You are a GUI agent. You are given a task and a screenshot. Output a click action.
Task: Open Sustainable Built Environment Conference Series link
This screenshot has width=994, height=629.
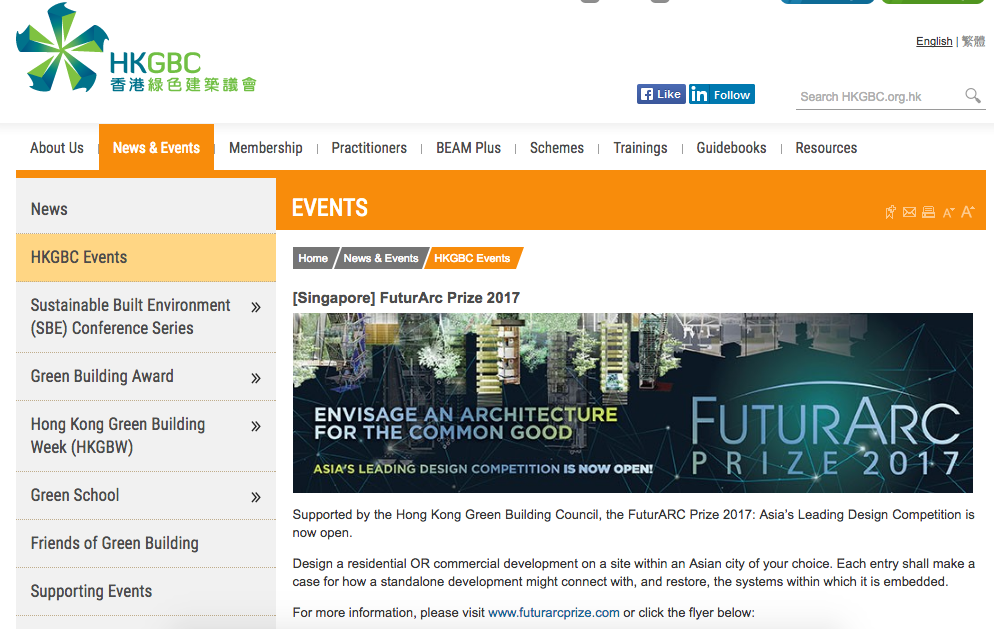coord(131,316)
